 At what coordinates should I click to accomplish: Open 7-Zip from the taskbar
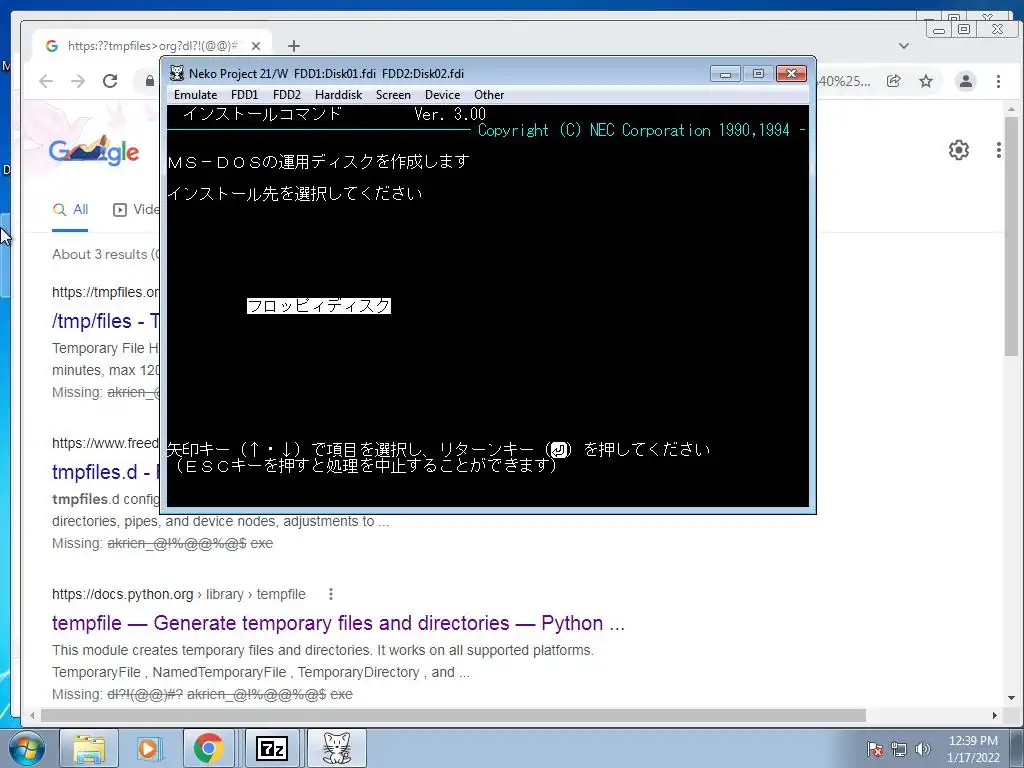[x=272, y=748]
